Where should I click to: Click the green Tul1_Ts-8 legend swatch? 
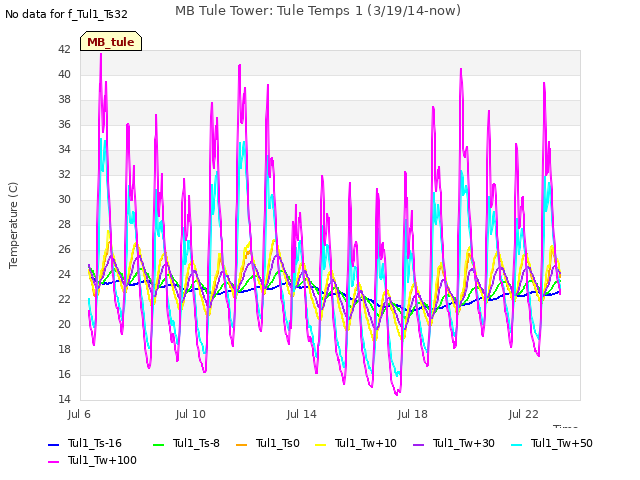tap(158, 444)
